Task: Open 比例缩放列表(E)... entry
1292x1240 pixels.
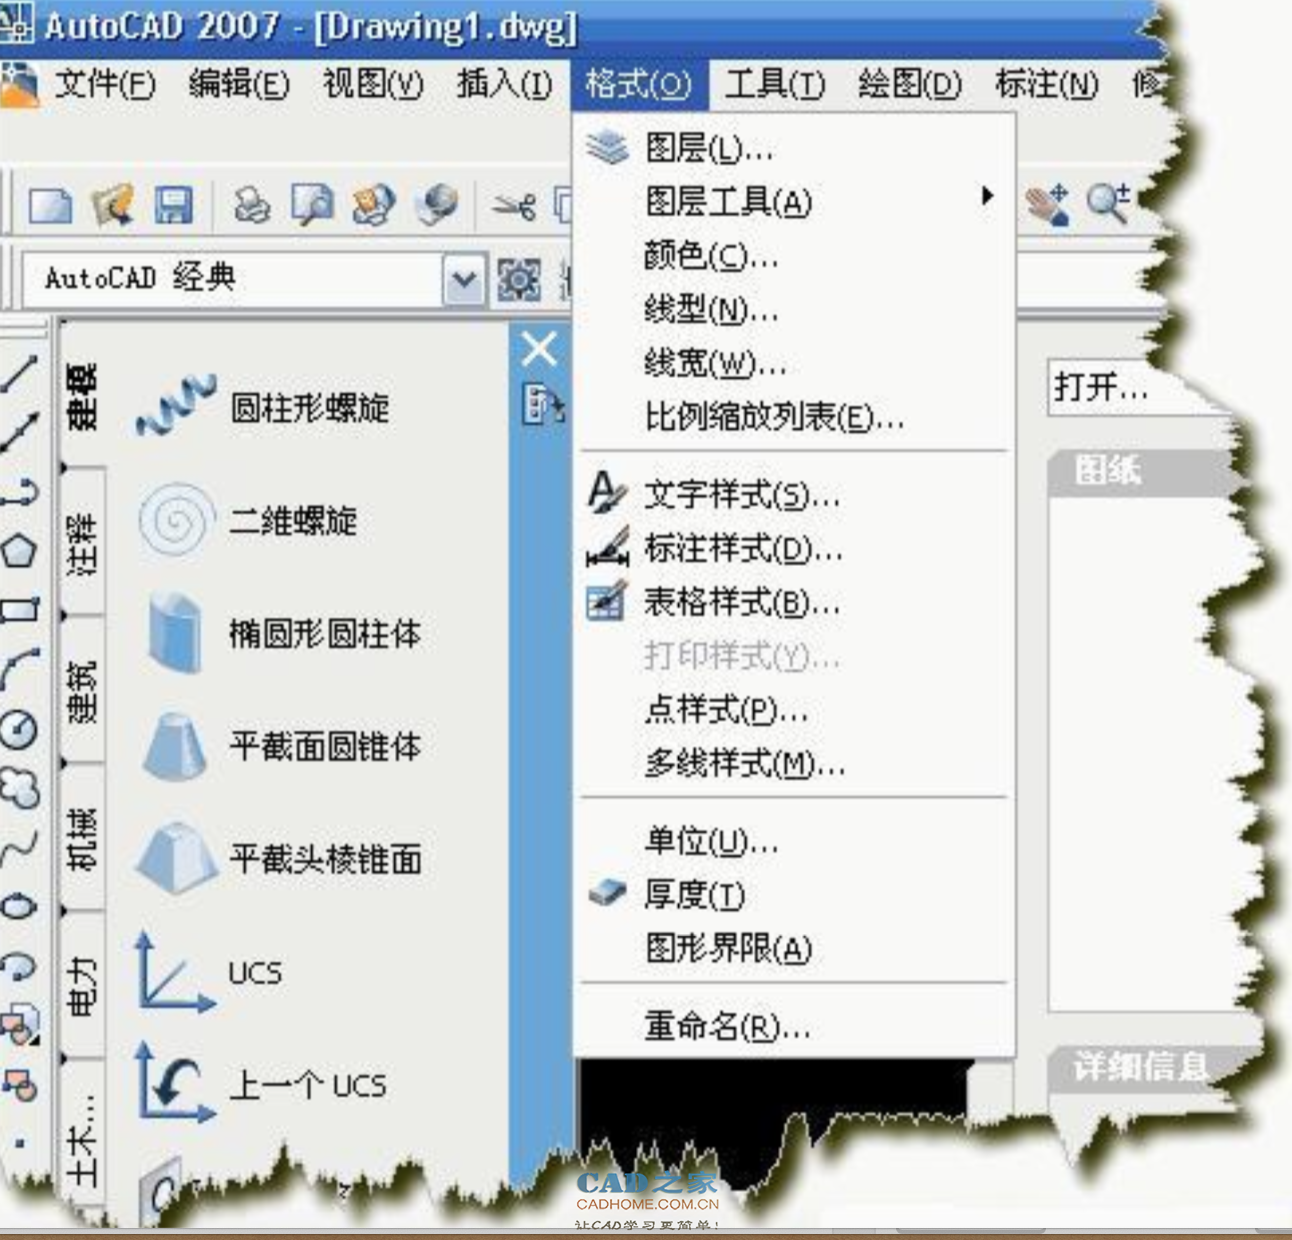Action: 795,417
